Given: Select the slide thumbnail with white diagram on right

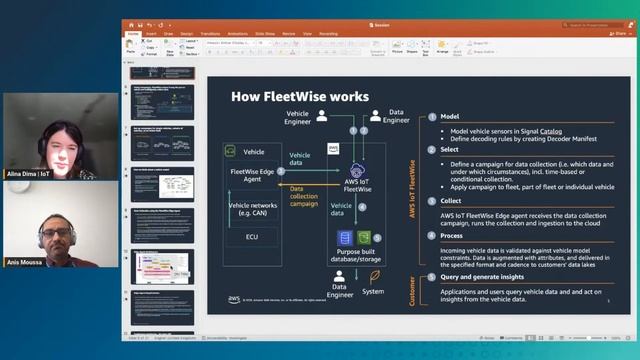Looking at the screenshot, I should pos(162,184).
